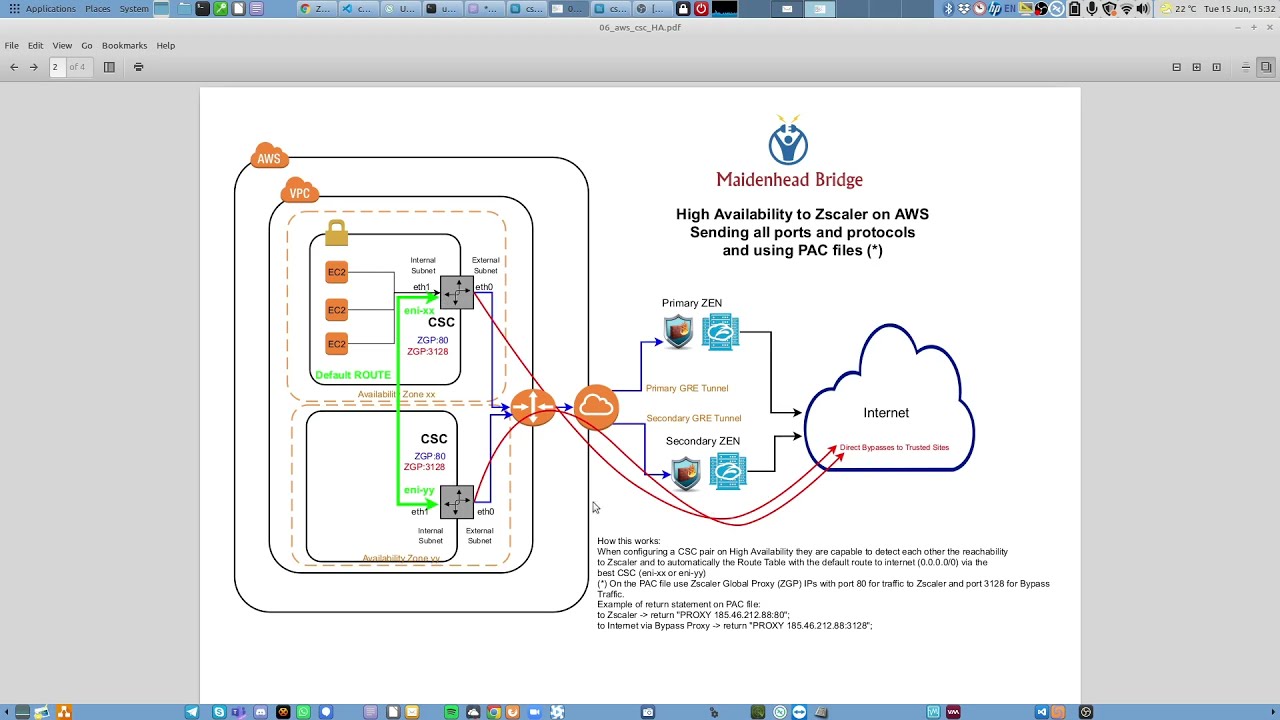
Task: Click the 'Secondary GRE Tunnel' label
Action: [694, 418]
